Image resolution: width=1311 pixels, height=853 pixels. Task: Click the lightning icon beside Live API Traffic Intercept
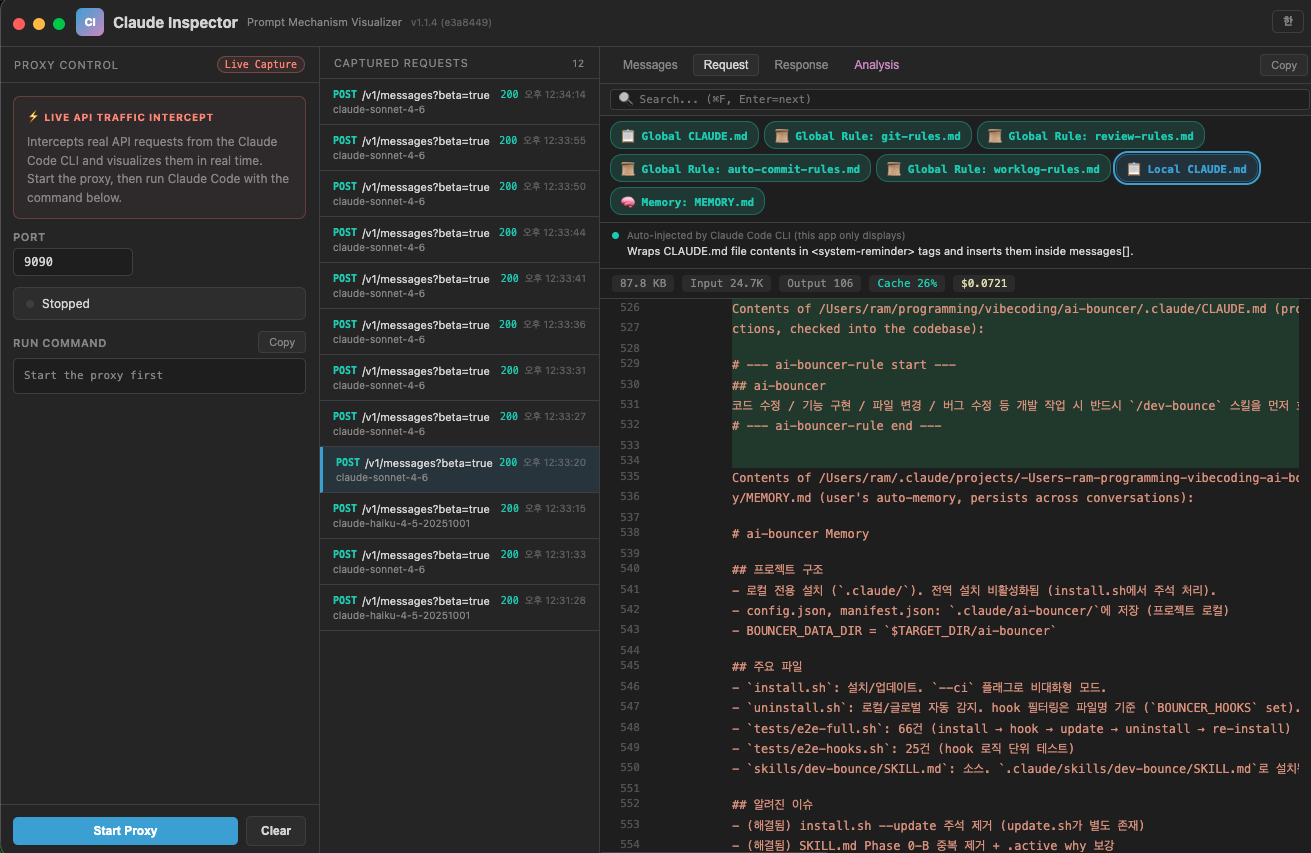[33, 117]
